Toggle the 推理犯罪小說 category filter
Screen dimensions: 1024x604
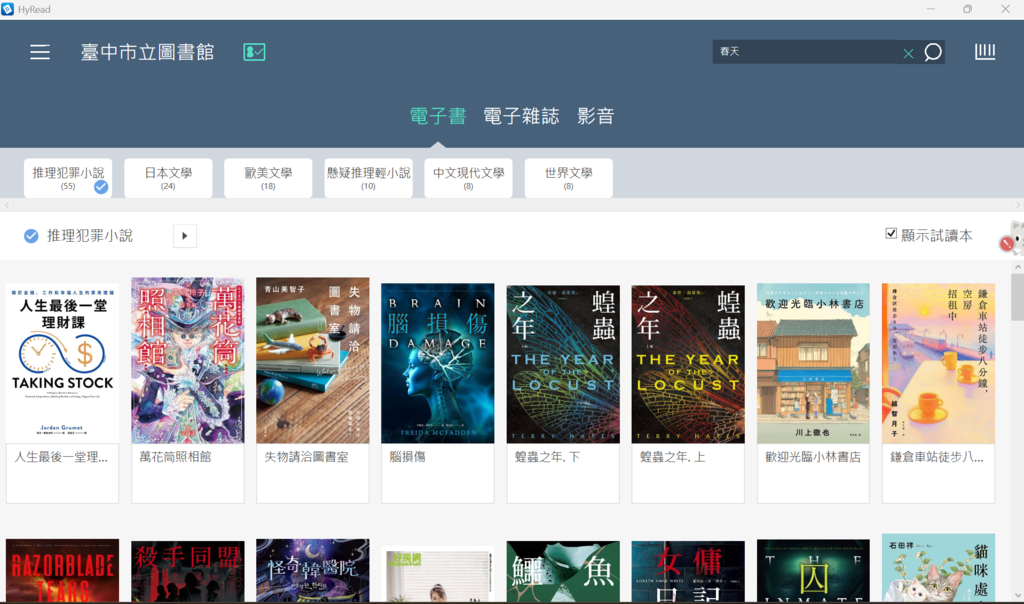click(x=68, y=178)
